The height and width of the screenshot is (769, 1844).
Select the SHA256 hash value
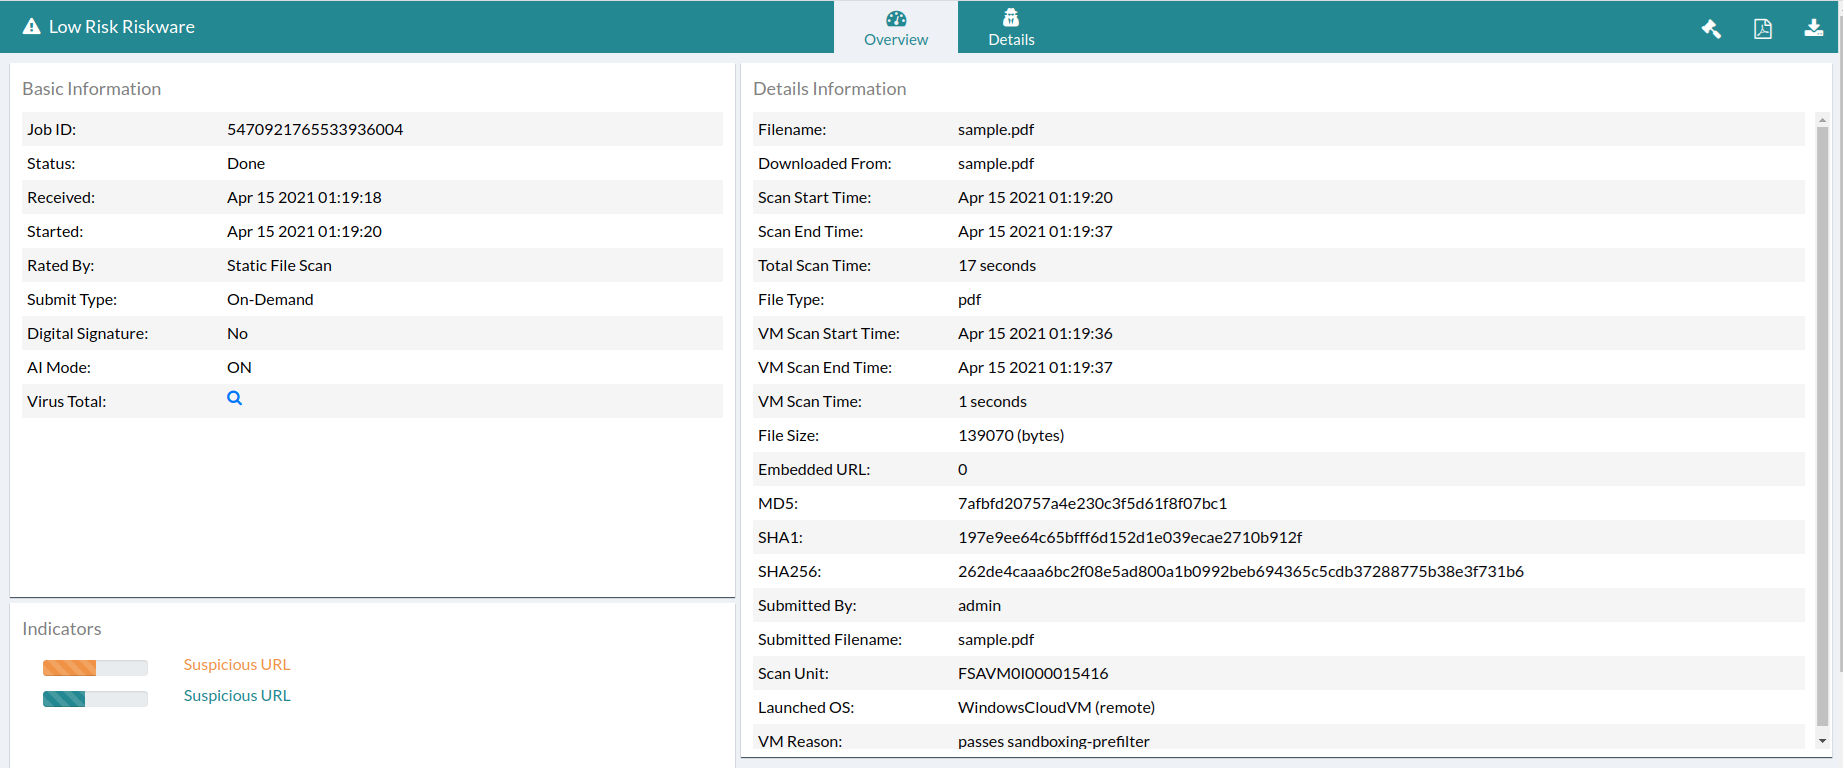point(1241,572)
